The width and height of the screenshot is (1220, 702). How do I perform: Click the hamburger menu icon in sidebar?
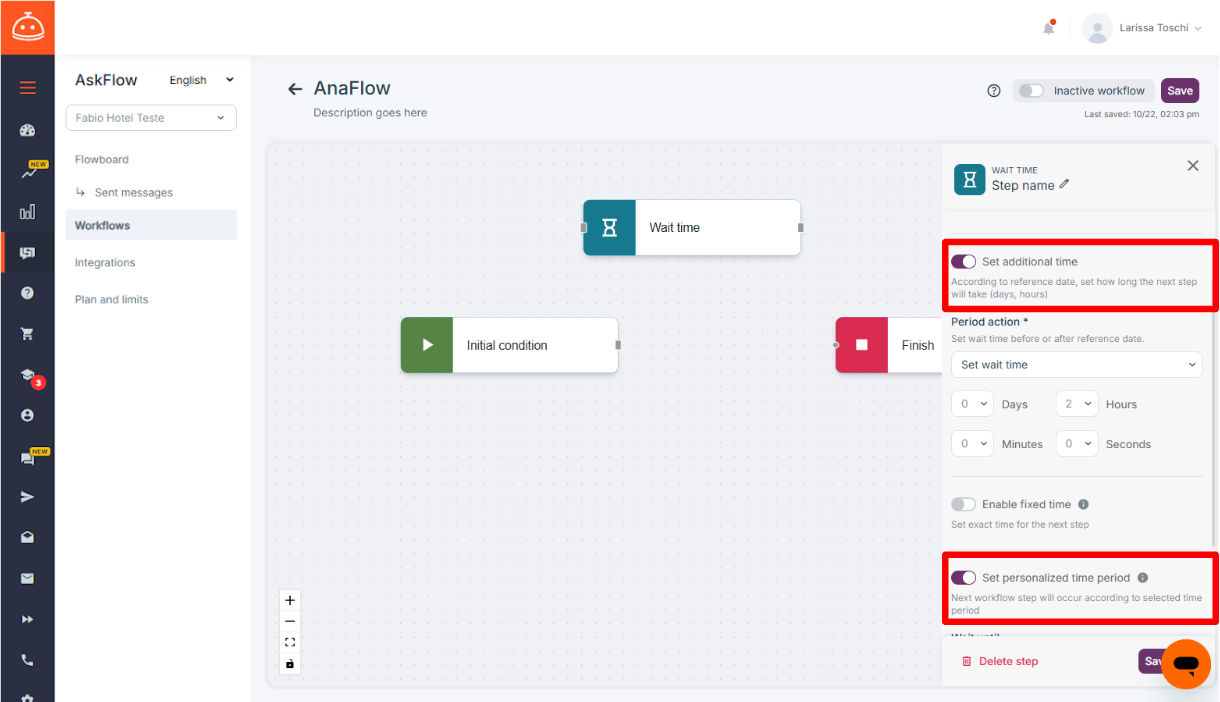[27, 88]
